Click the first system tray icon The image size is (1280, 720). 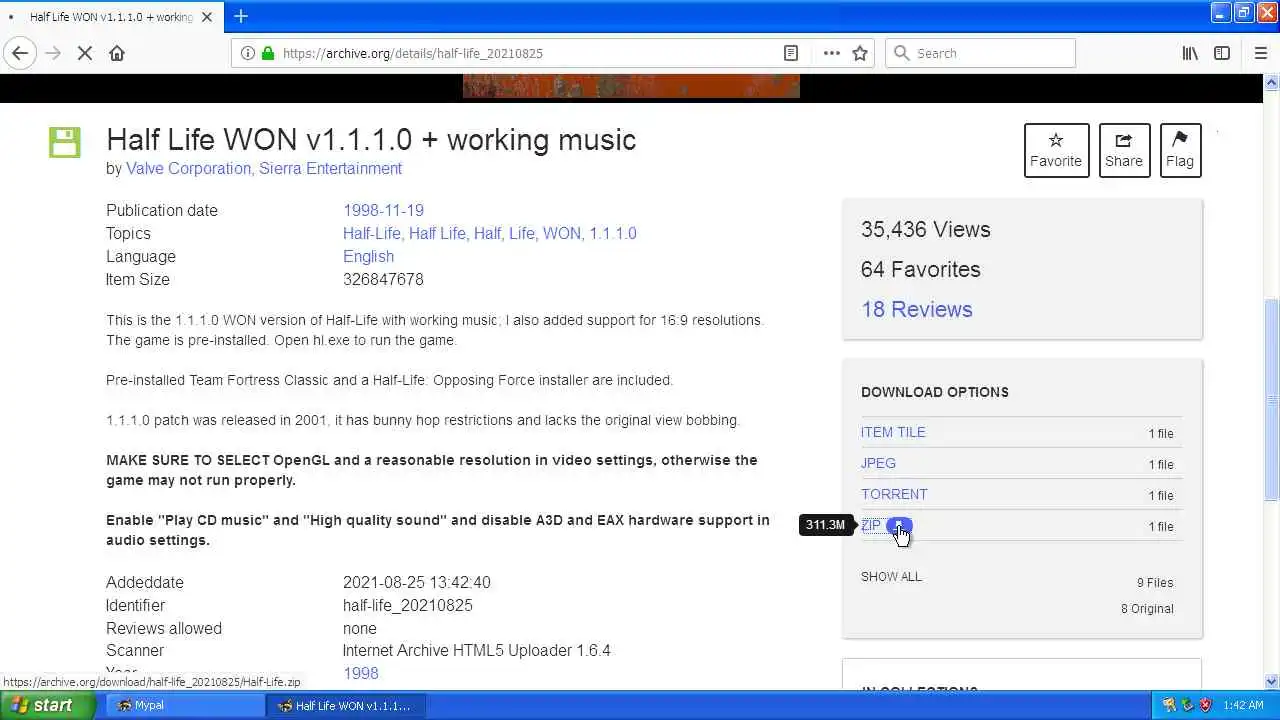pyautogui.click(x=1168, y=705)
